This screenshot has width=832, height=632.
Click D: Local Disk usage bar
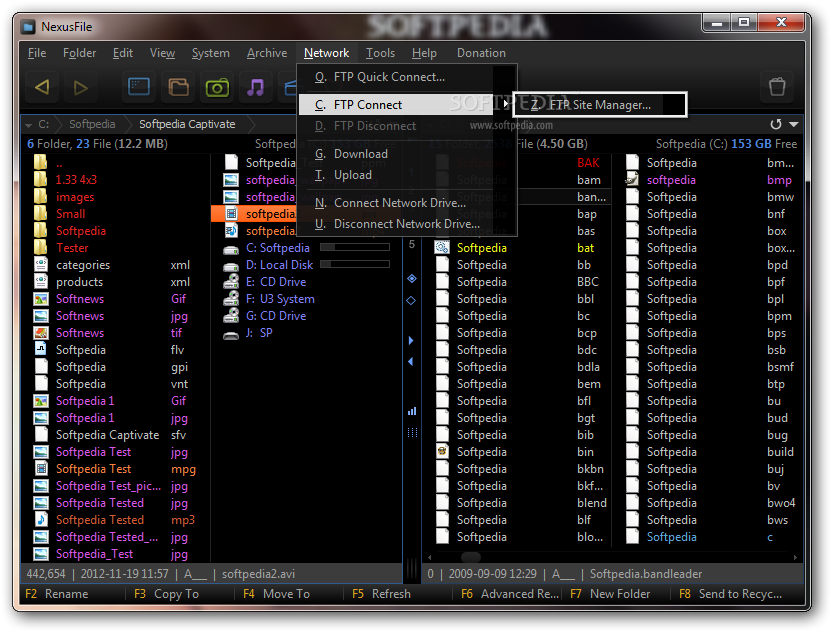tap(355, 264)
